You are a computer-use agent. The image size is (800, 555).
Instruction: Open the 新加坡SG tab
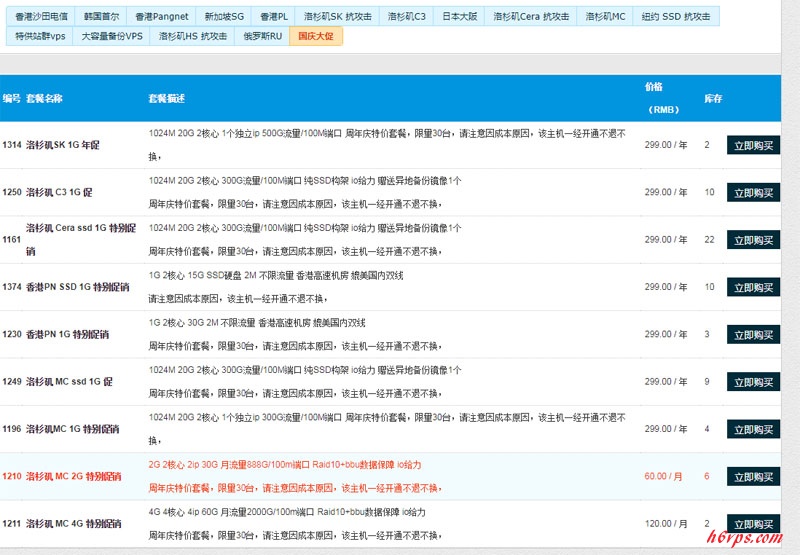[224, 16]
